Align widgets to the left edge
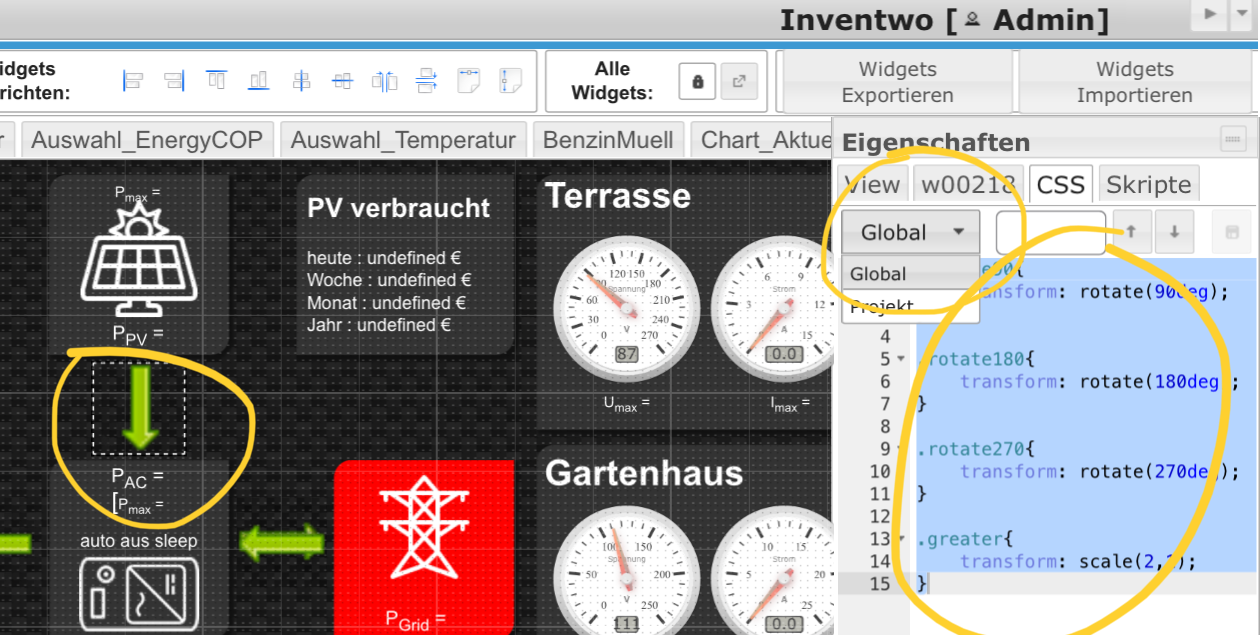 (x=133, y=81)
